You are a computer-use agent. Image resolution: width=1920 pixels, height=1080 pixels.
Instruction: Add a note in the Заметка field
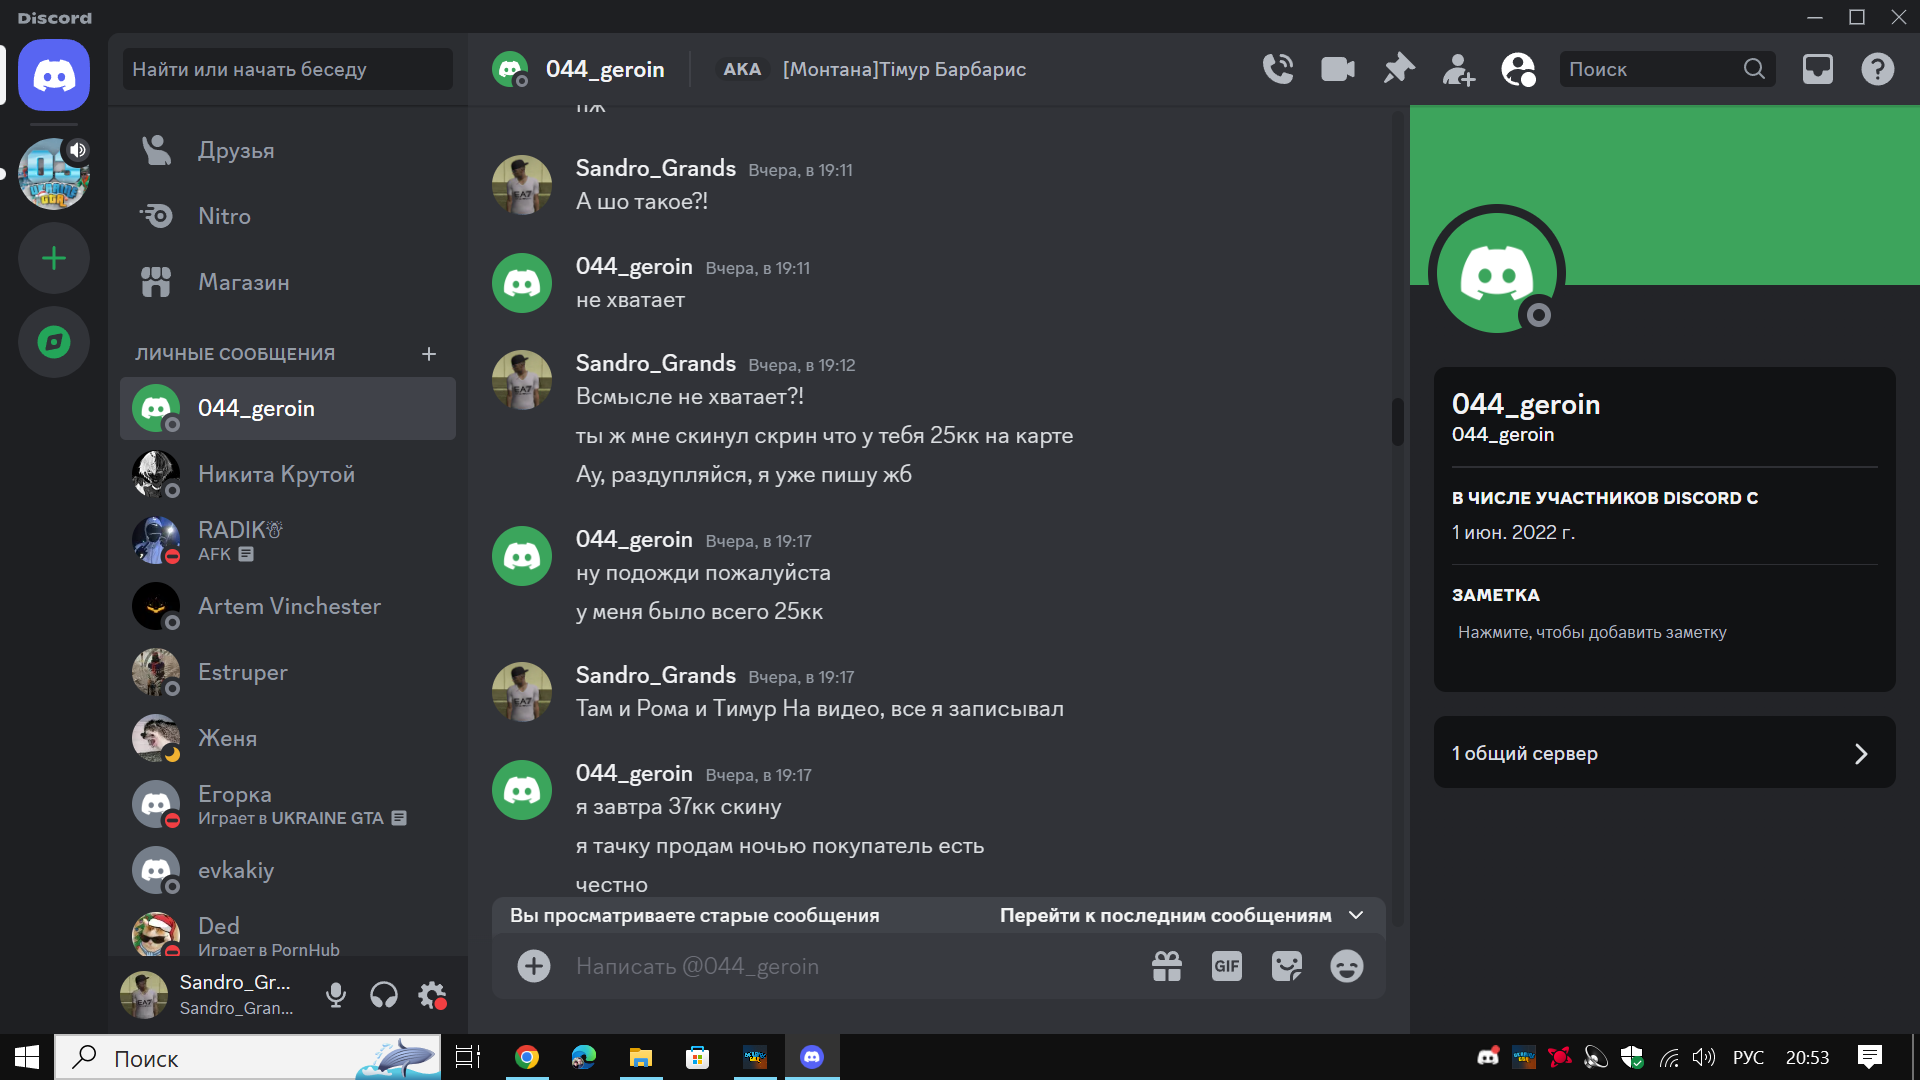[1665, 632]
